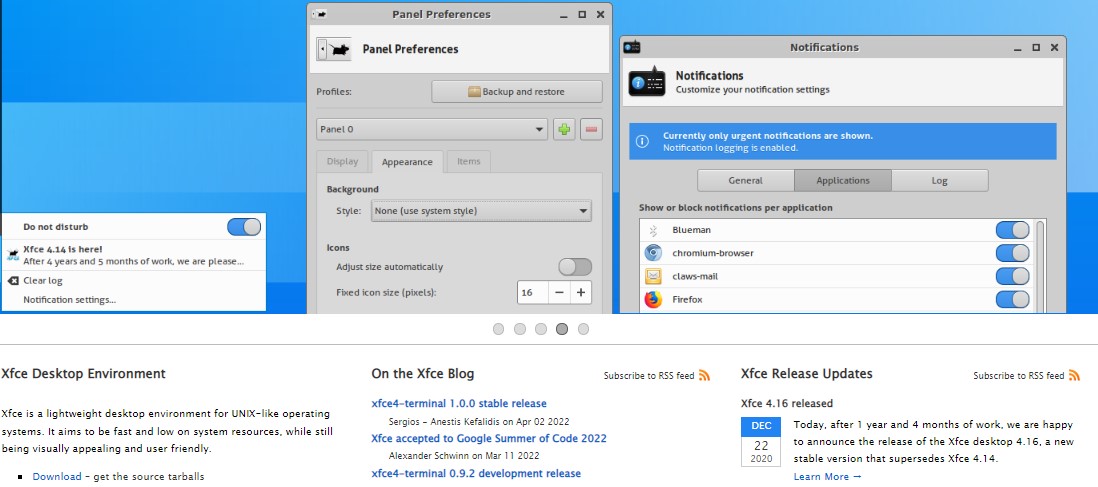Select the second carousel dot
Screen dimensions: 1098x487
(520, 329)
